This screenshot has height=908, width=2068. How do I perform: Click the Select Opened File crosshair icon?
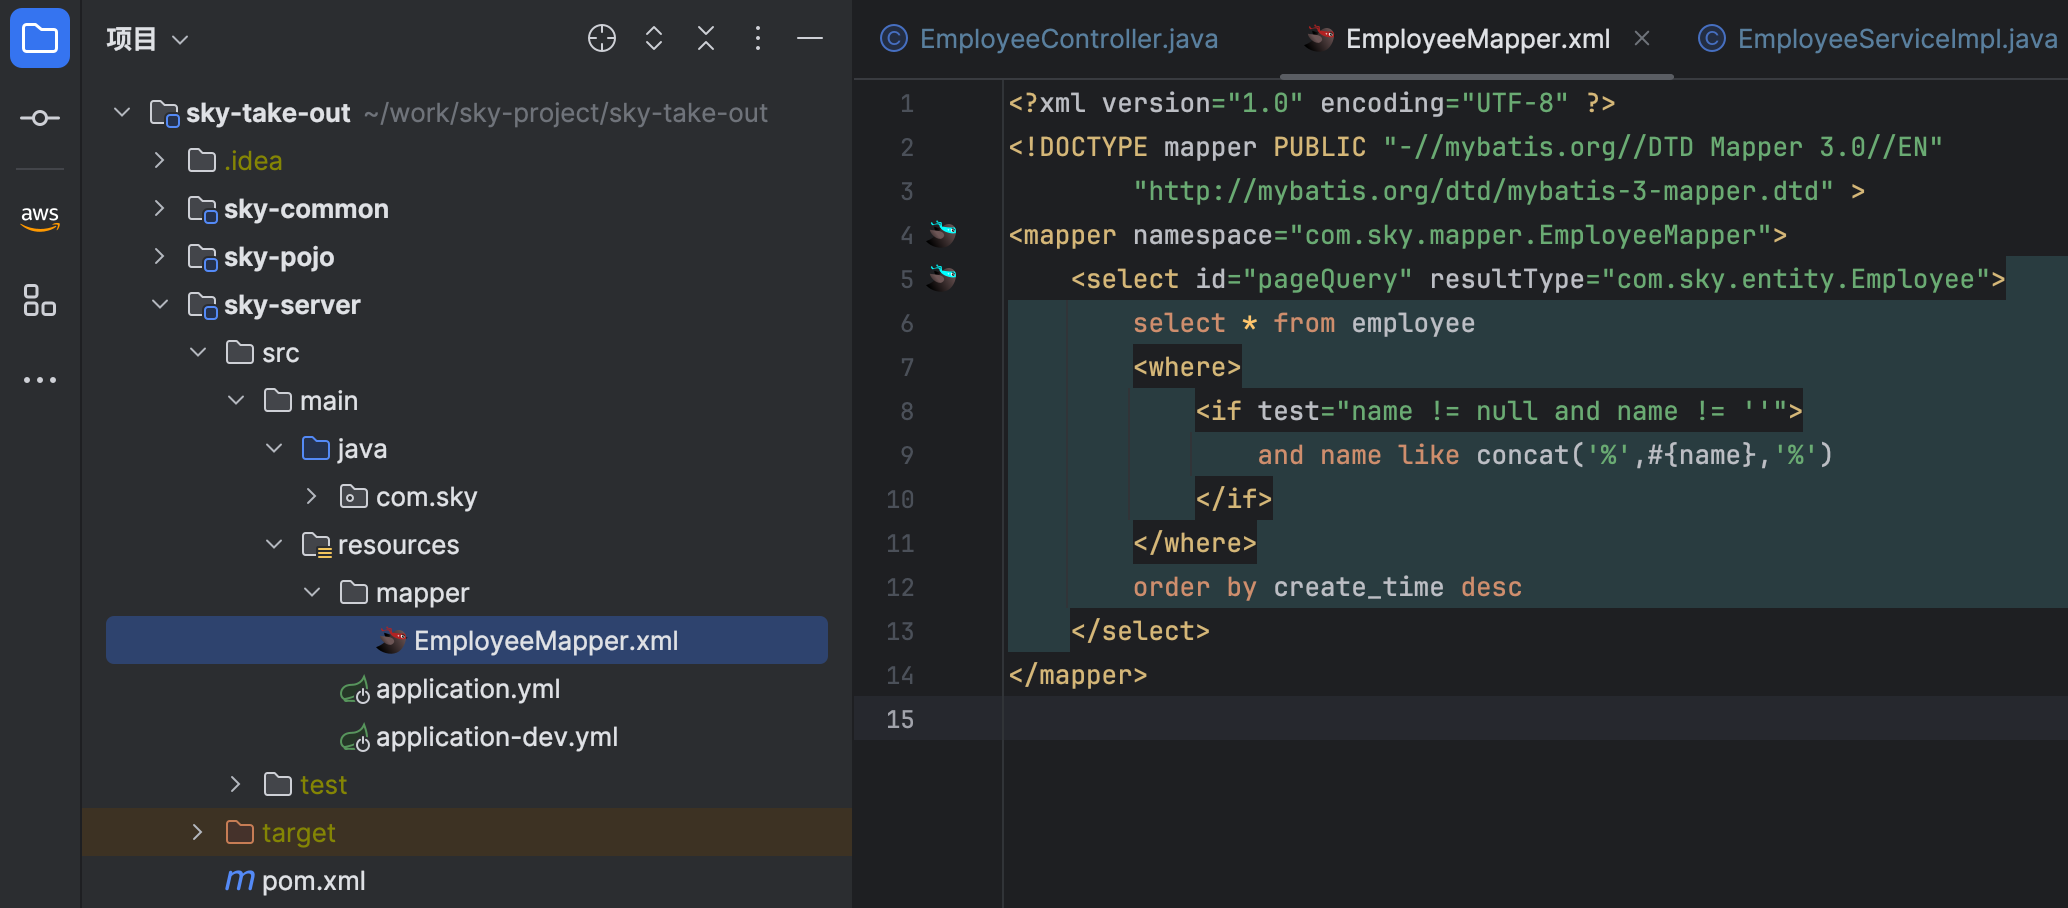pos(602,38)
